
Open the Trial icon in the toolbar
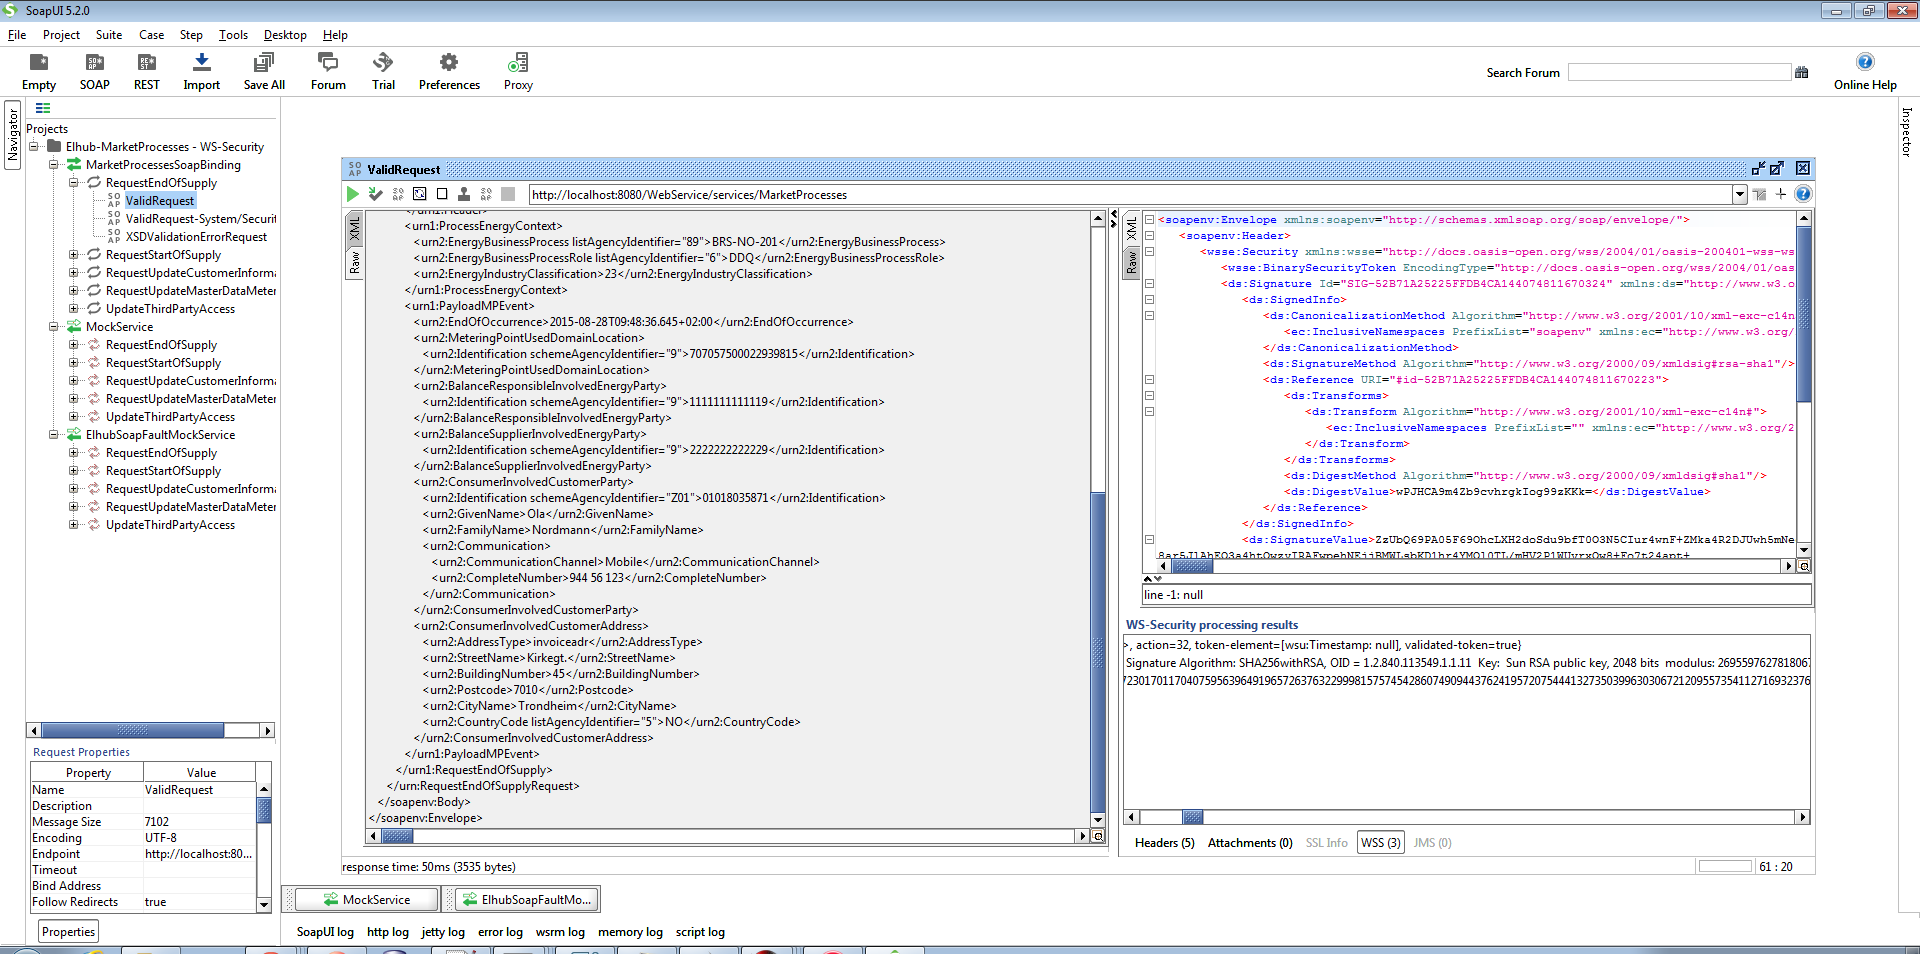click(x=383, y=63)
